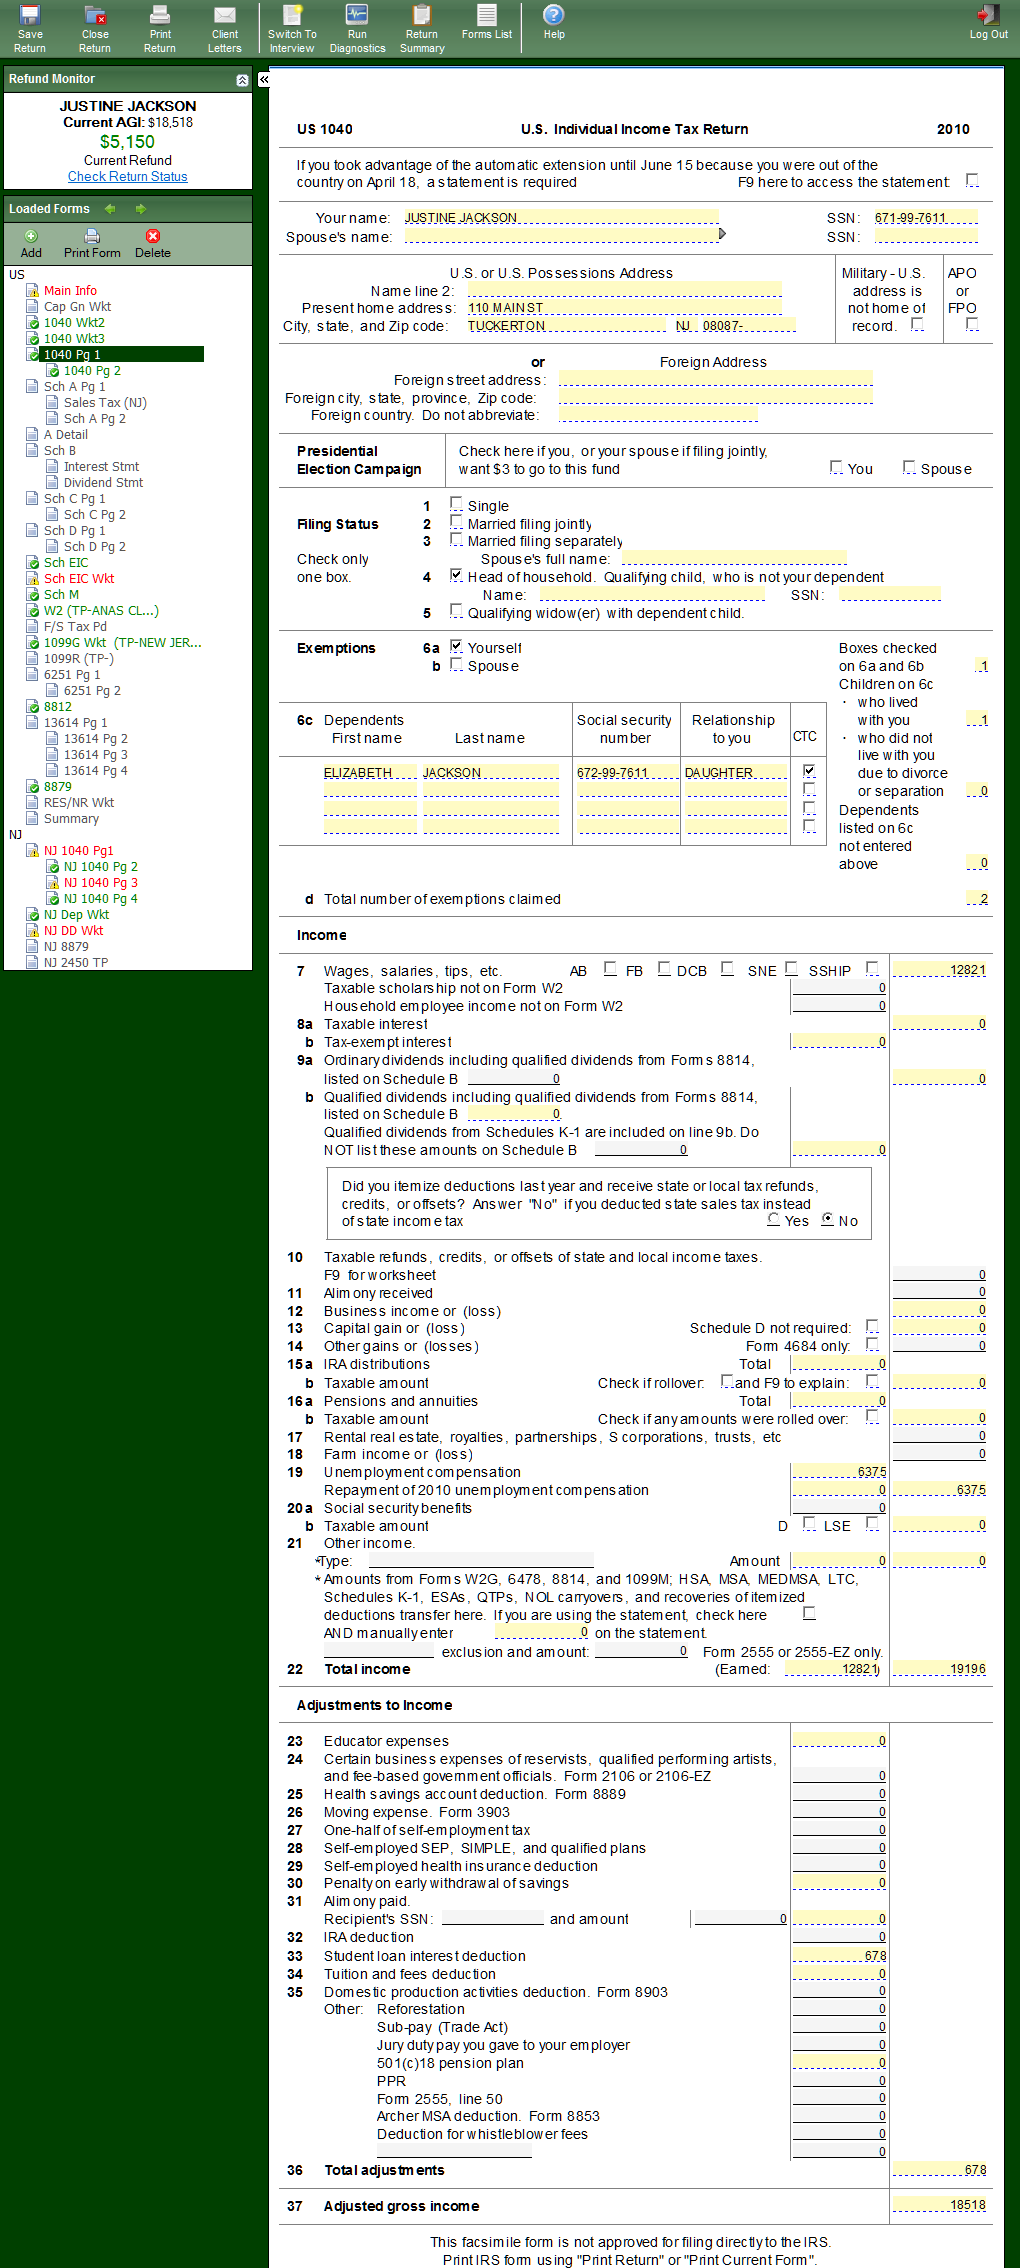
Task: Check the Single filing status box
Action: [457, 504]
